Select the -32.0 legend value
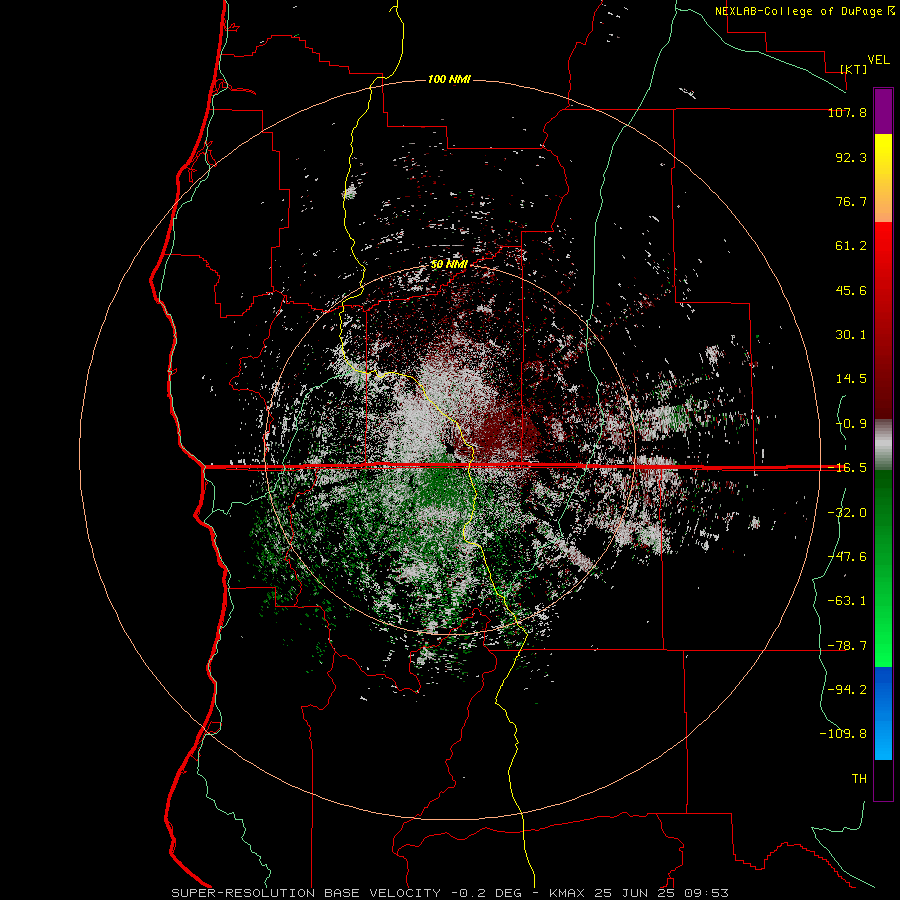Image resolution: width=900 pixels, height=900 pixels. click(x=847, y=513)
